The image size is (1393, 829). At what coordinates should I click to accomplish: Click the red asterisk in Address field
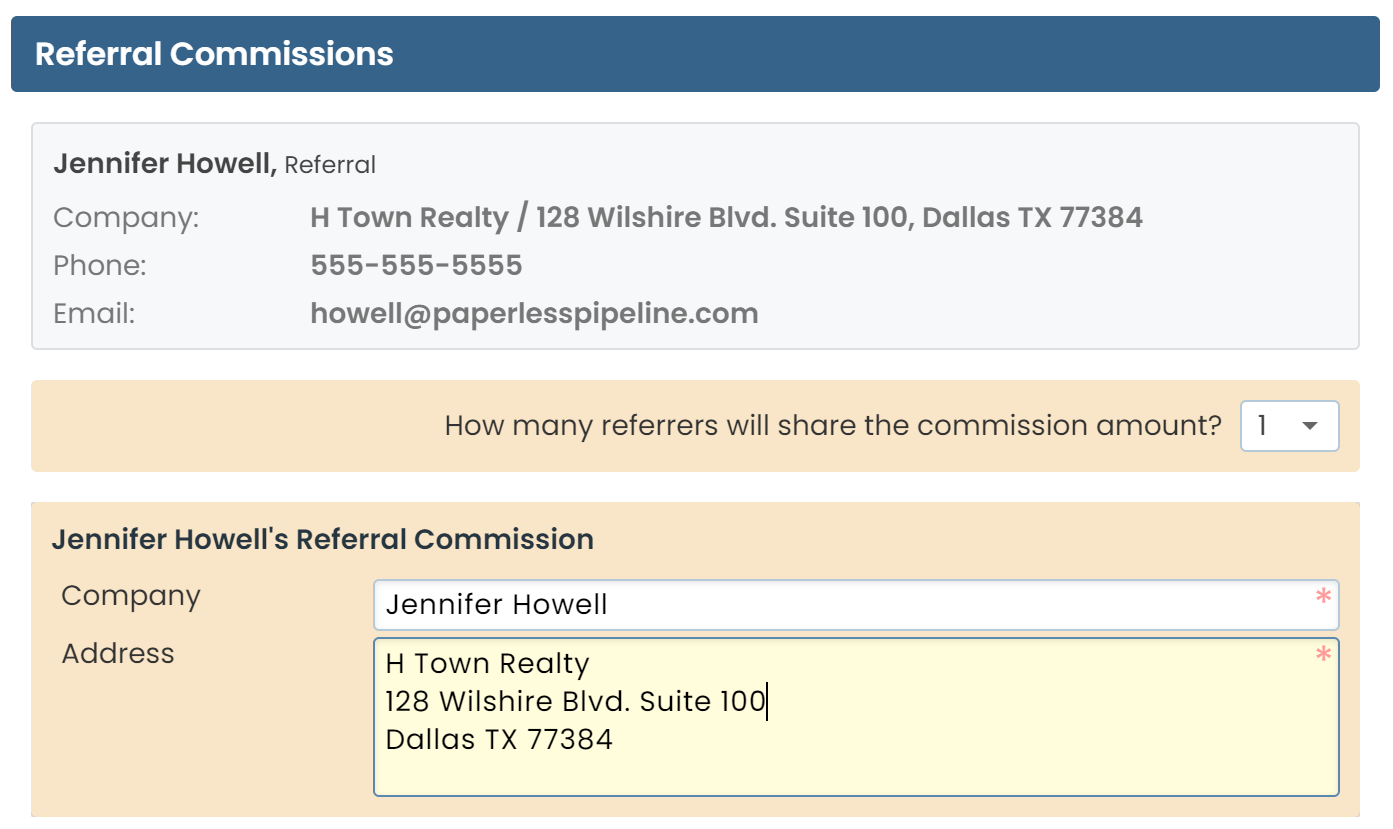[x=1323, y=655]
